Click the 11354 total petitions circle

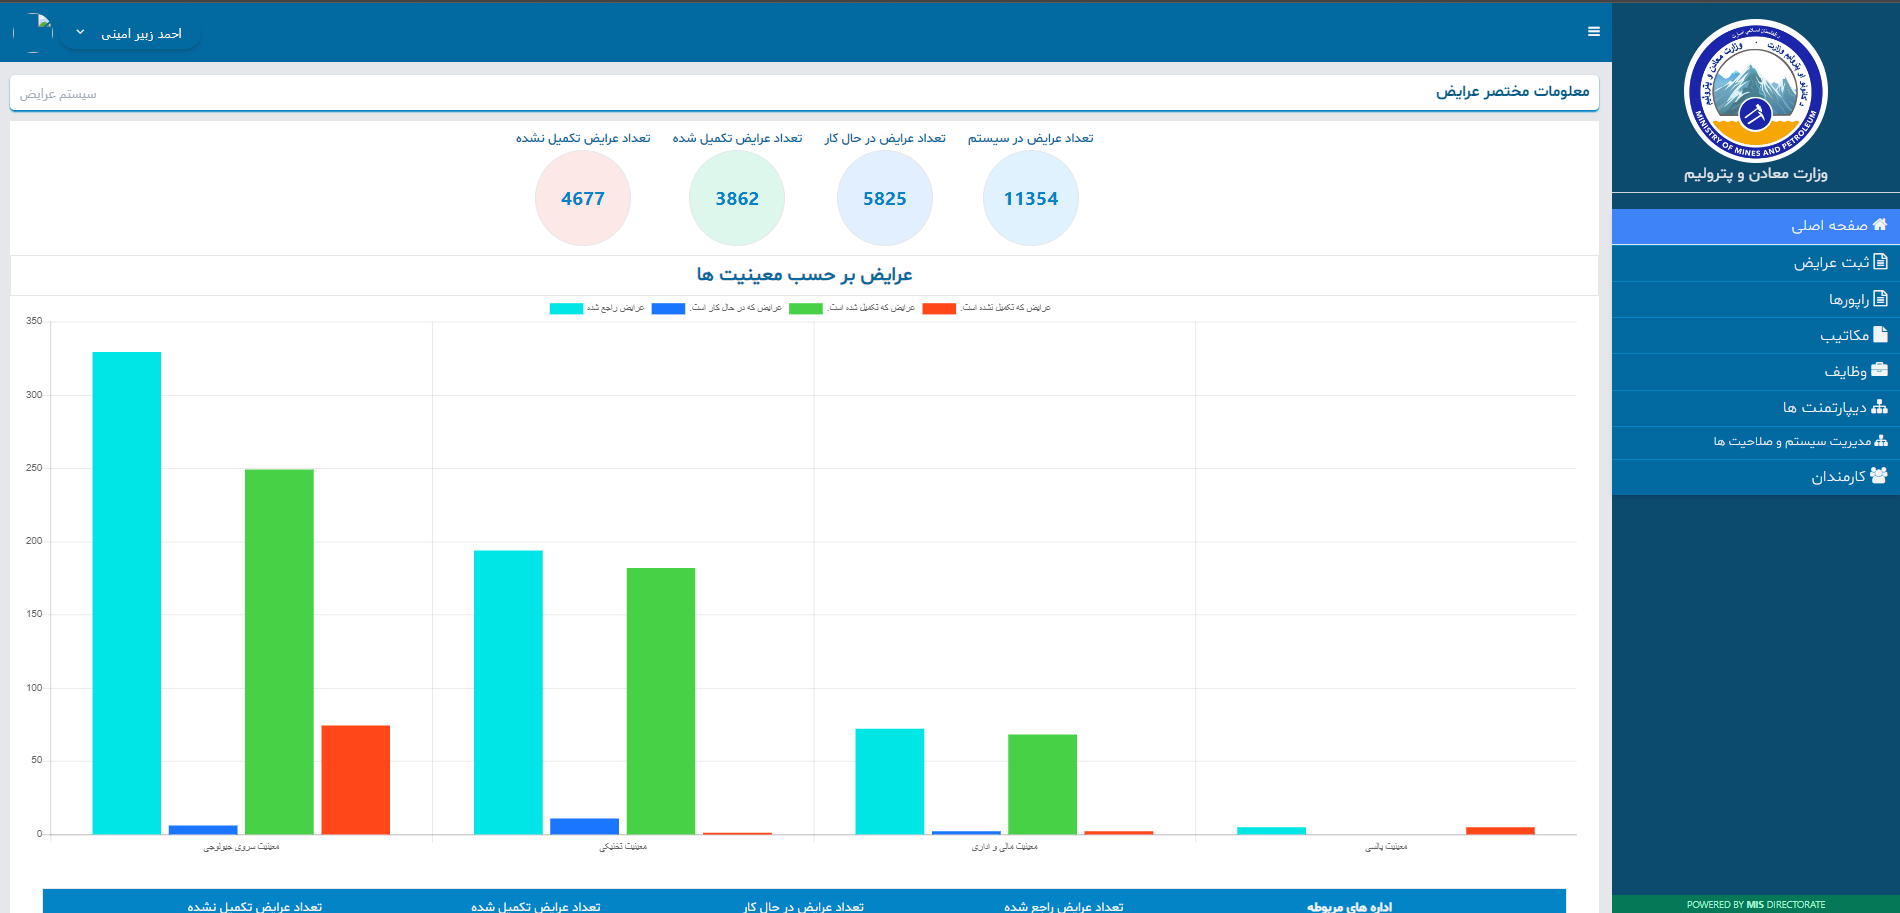coord(1030,199)
